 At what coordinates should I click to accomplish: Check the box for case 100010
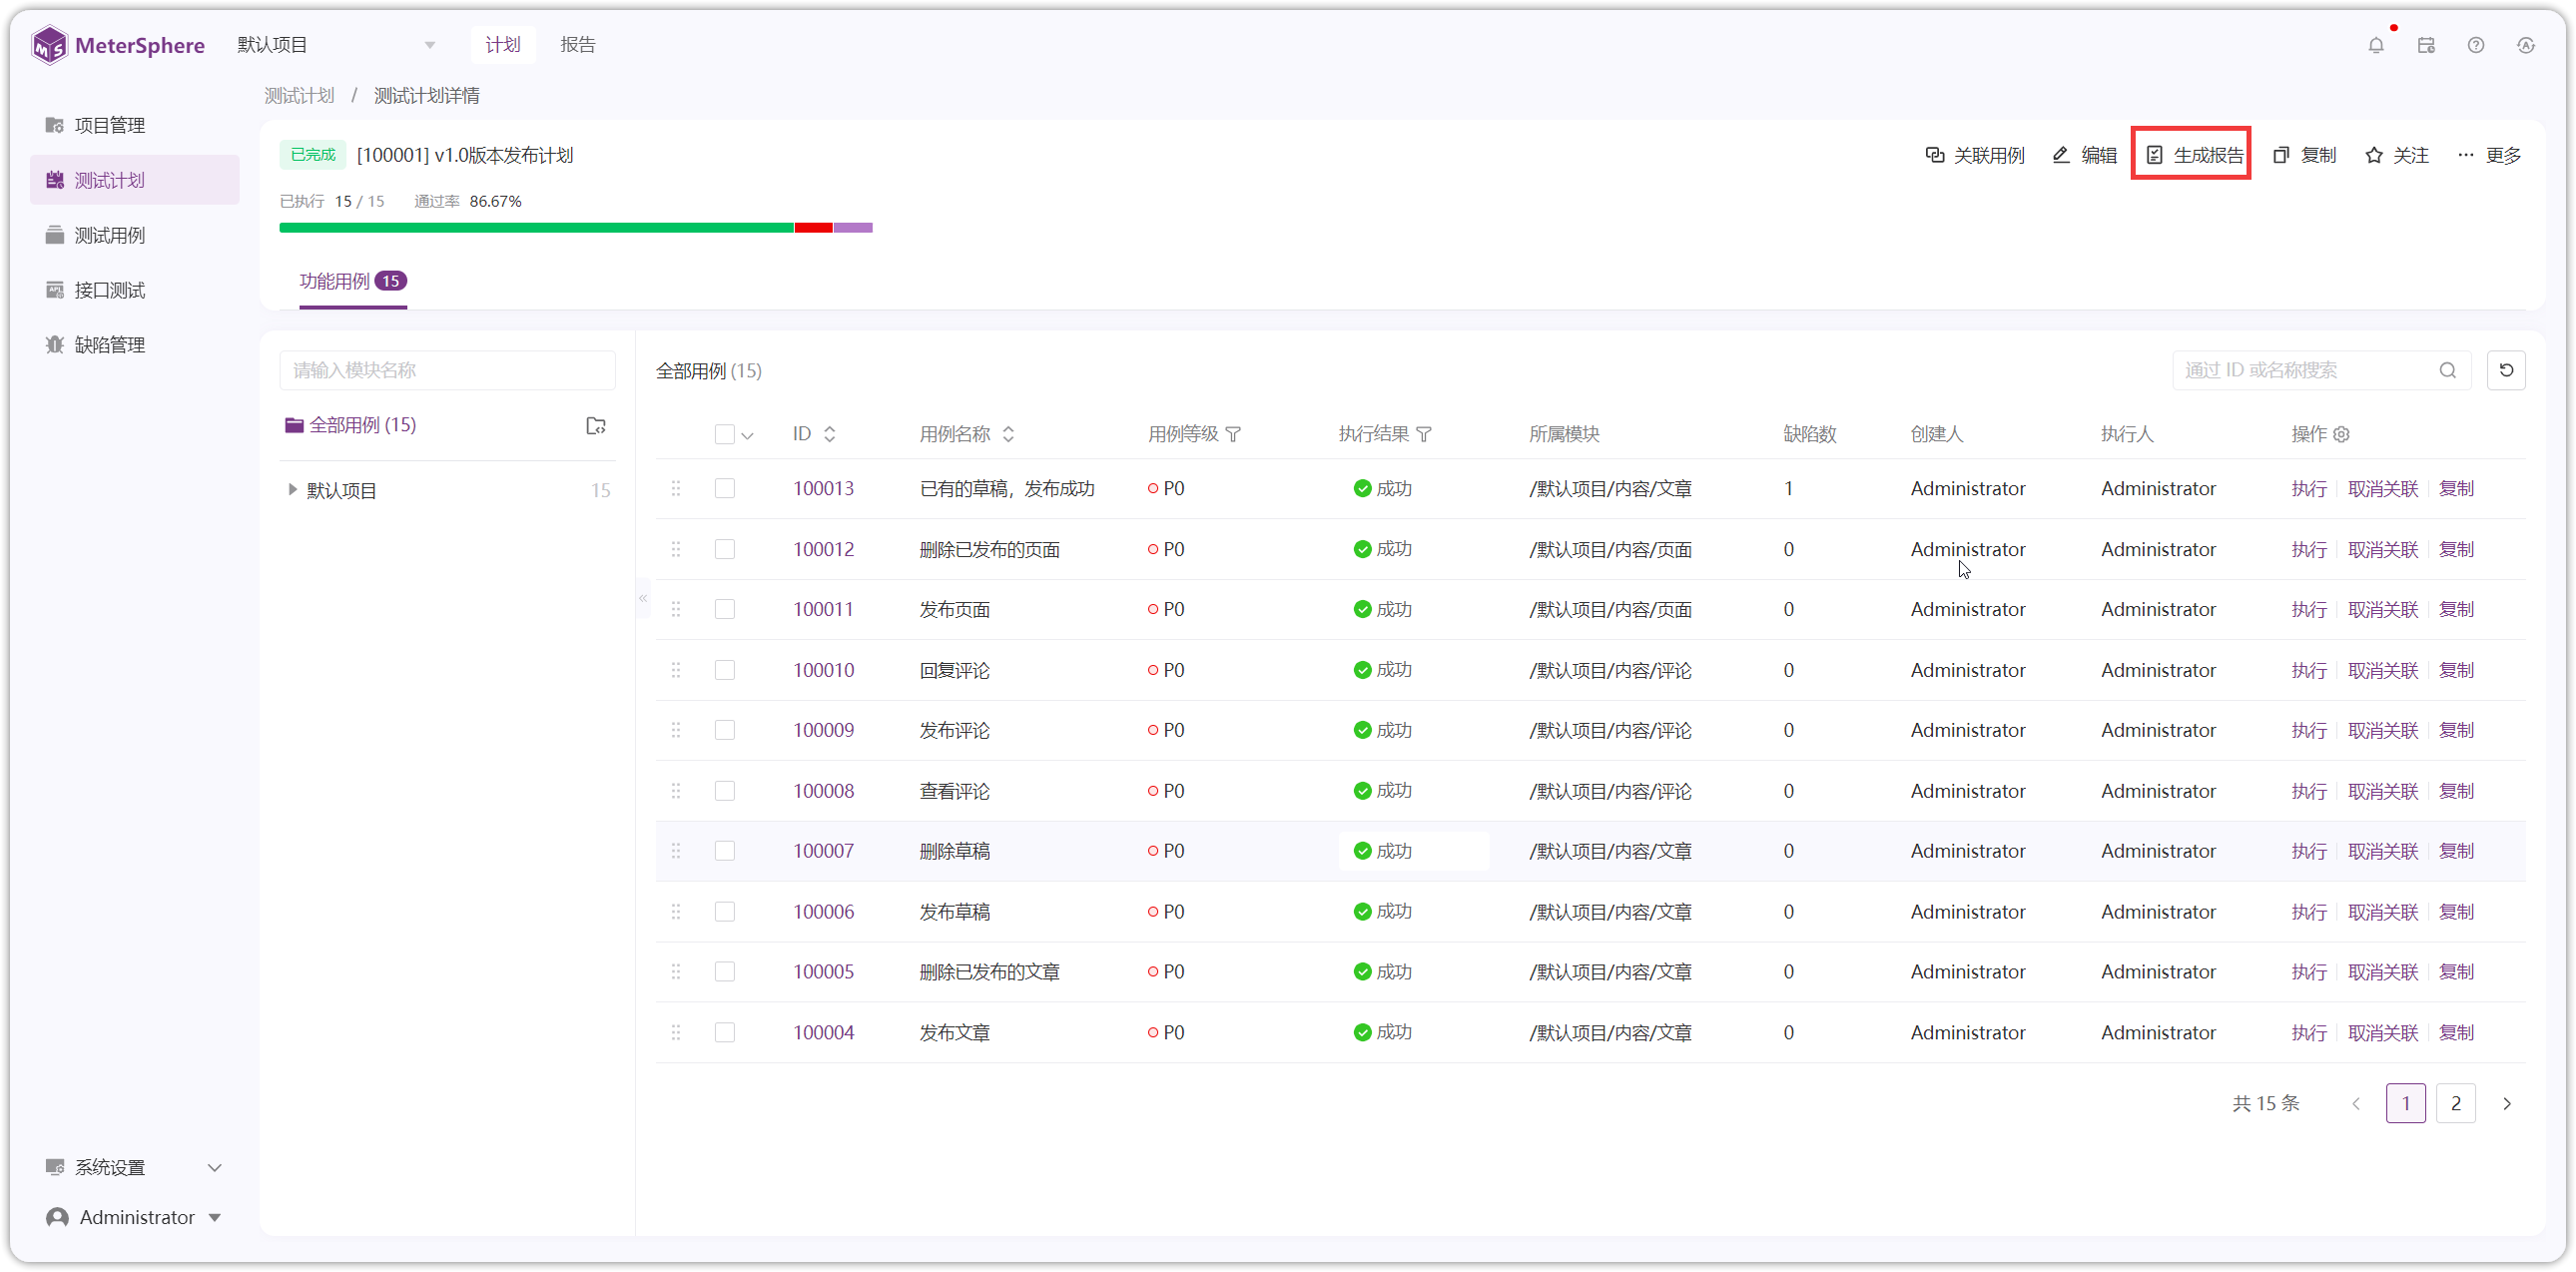point(725,670)
